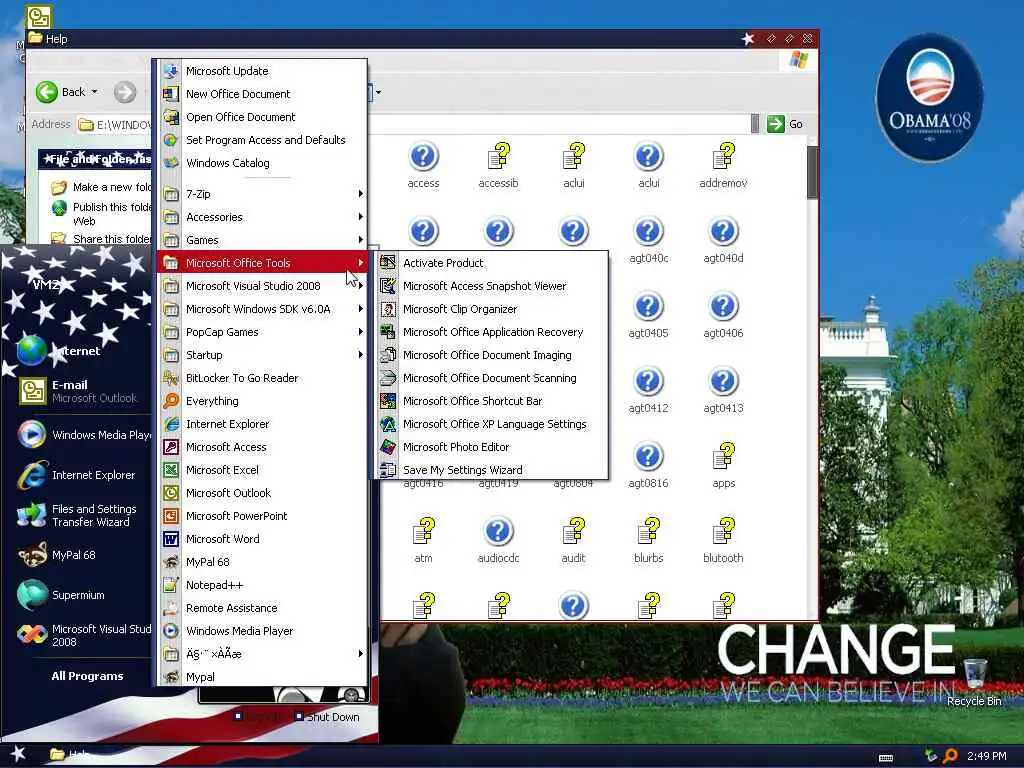Click the Help window vertical scrollbar
Viewport: 1024px width, 768px height.
pyautogui.click(x=812, y=172)
